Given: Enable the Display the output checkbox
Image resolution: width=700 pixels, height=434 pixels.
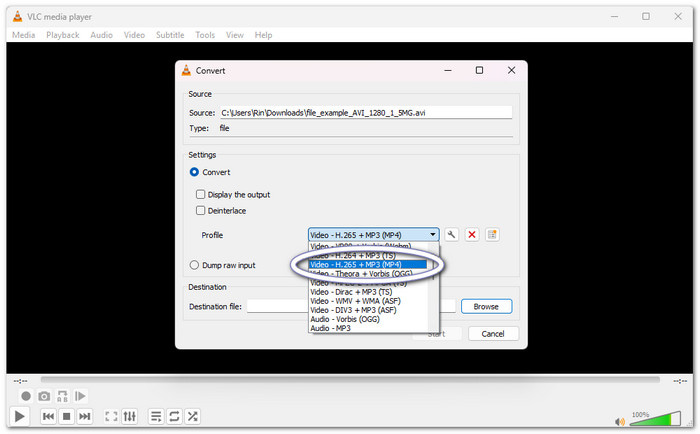Looking at the screenshot, I should point(200,194).
